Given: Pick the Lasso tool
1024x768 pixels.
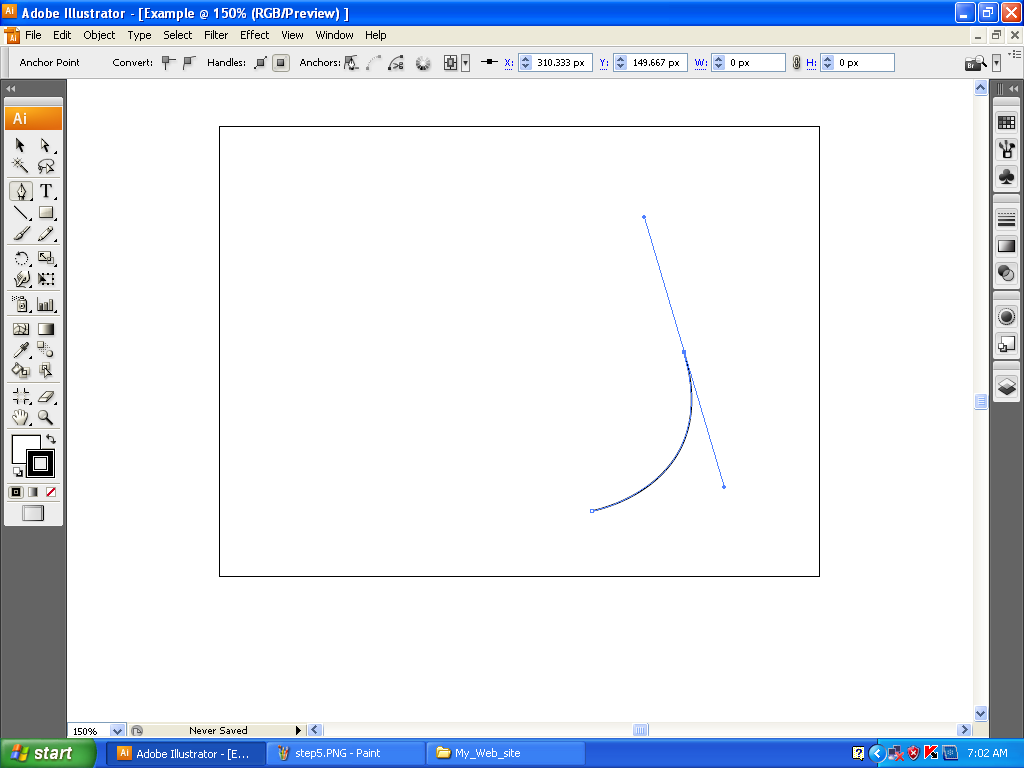Looking at the screenshot, I should click(x=45, y=166).
